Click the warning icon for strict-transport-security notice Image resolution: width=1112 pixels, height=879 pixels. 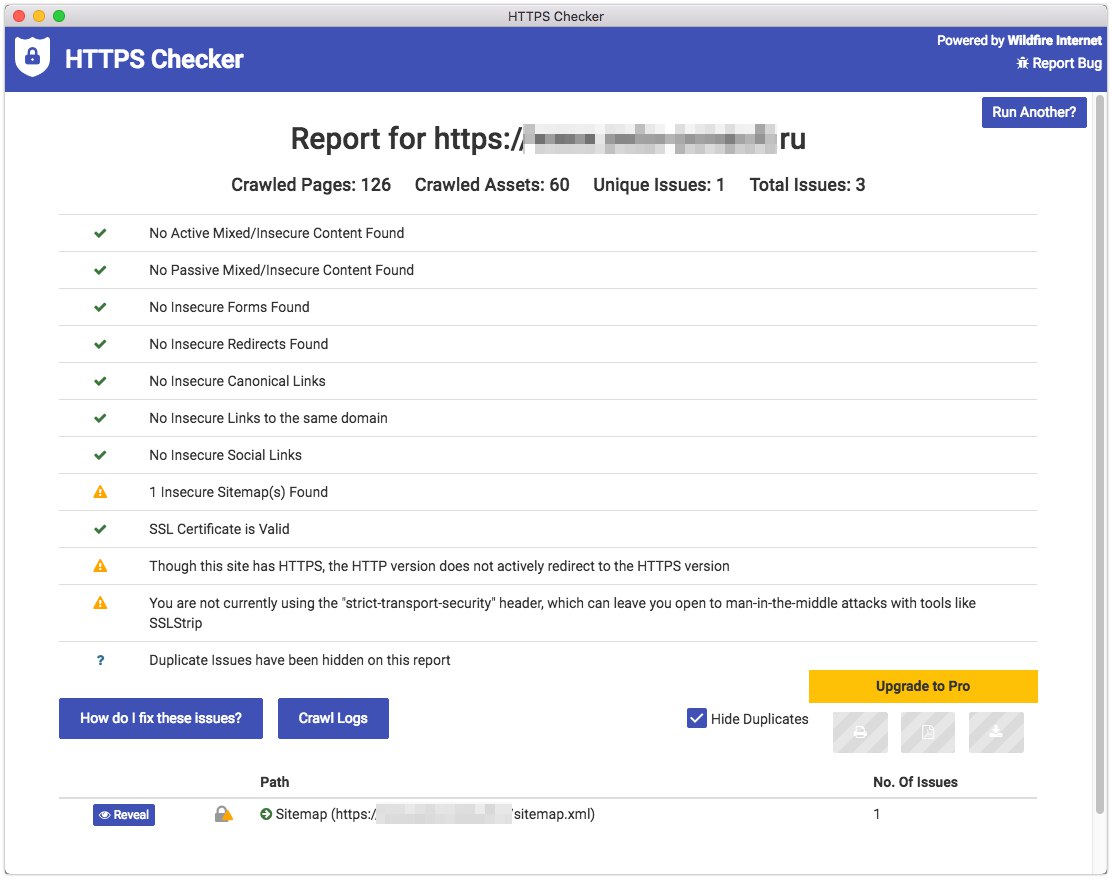pyautogui.click(x=101, y=602)
